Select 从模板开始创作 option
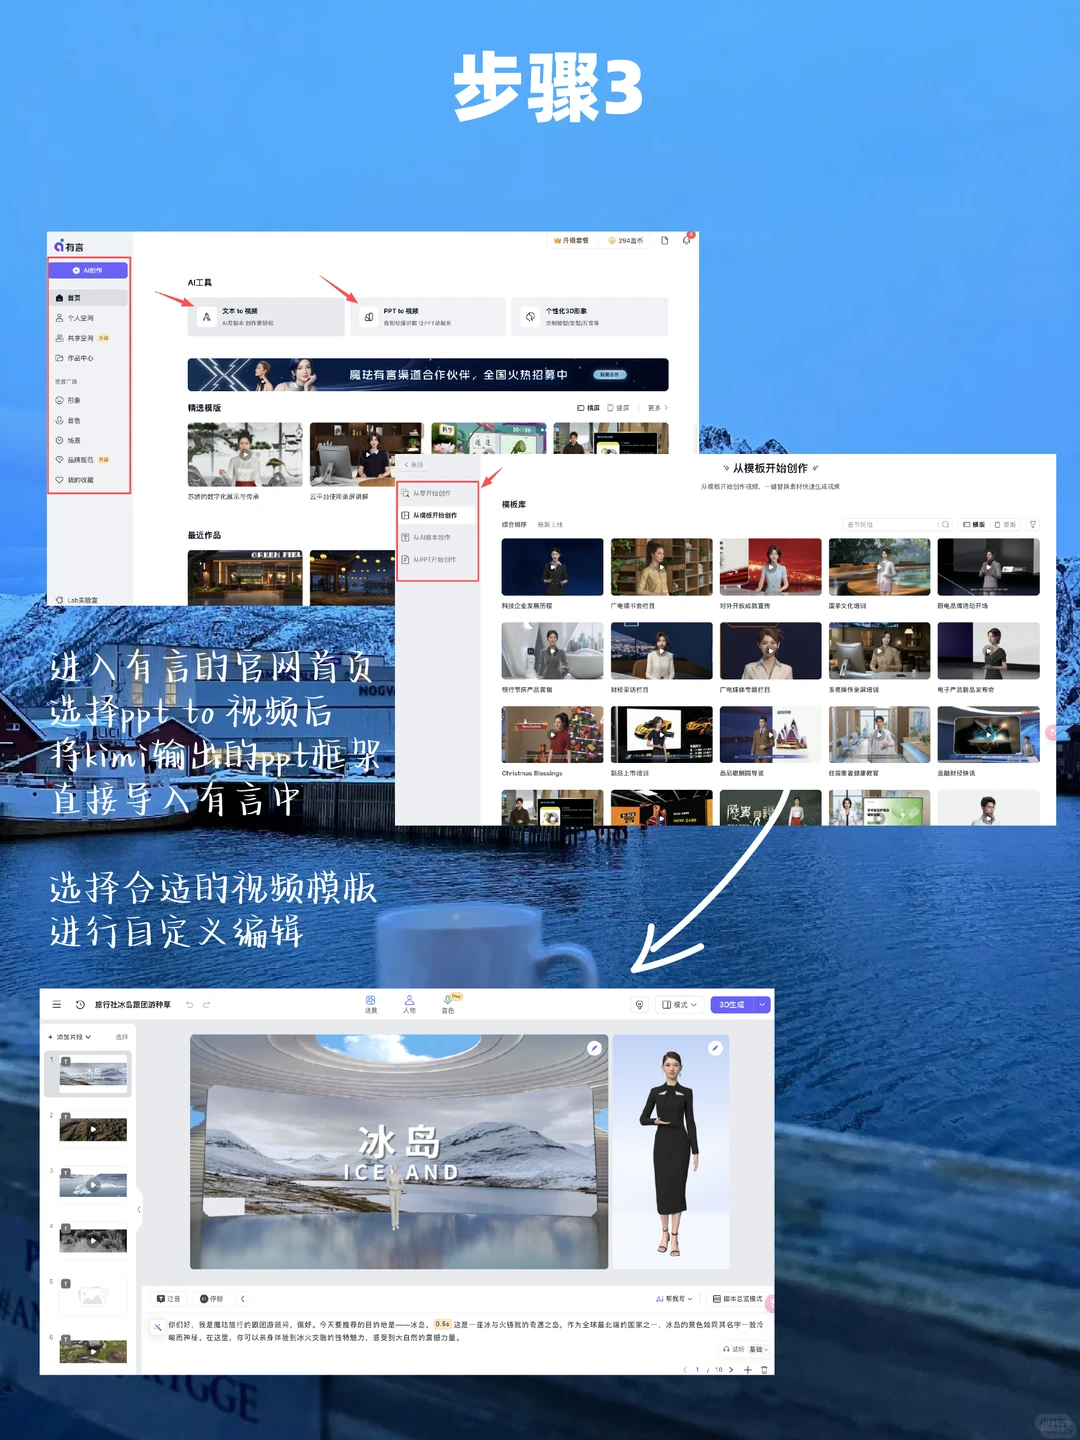This screenshot has width=1080, height=1440. pos(438,515)
